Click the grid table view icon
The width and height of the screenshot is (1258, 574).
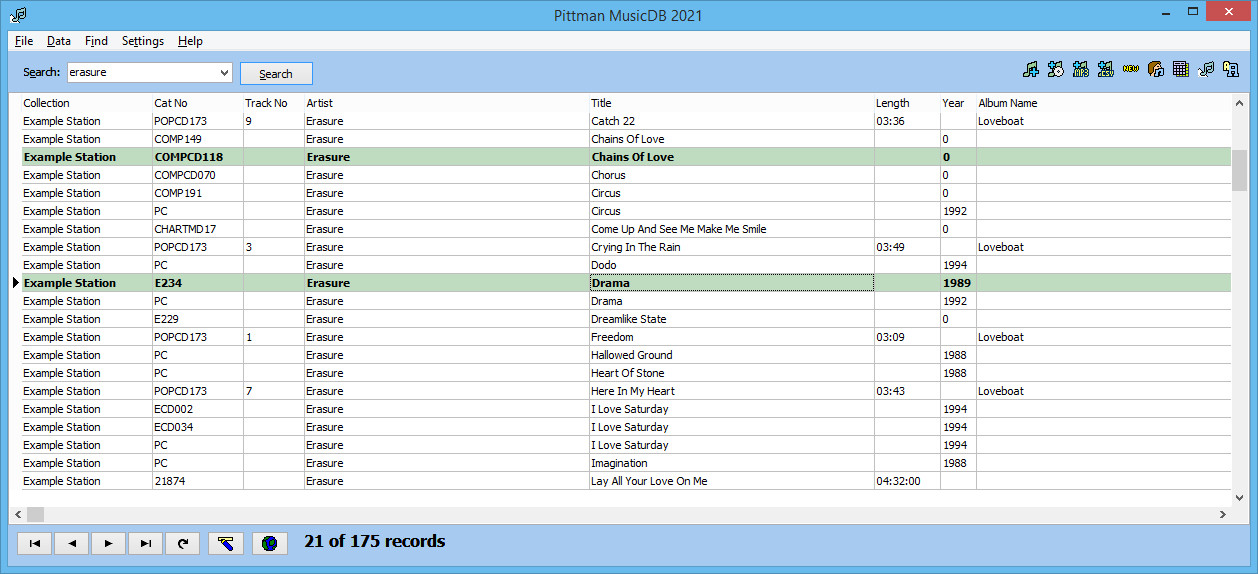tap(1181, 69)
